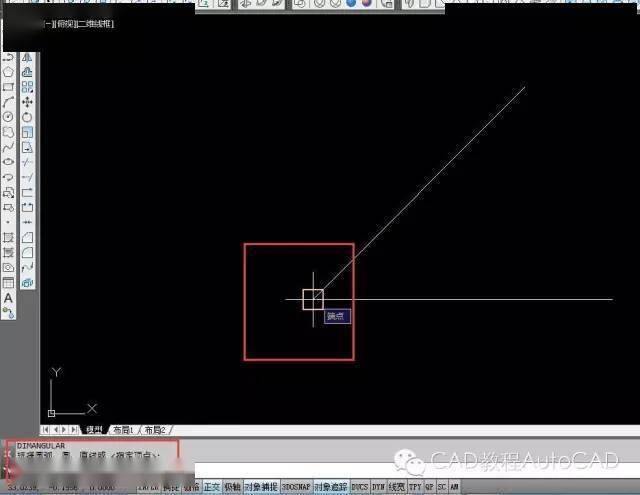Toggle 3DOSNAP in status bar
This screenshot has width=640, height=495.
coord(296,487)
